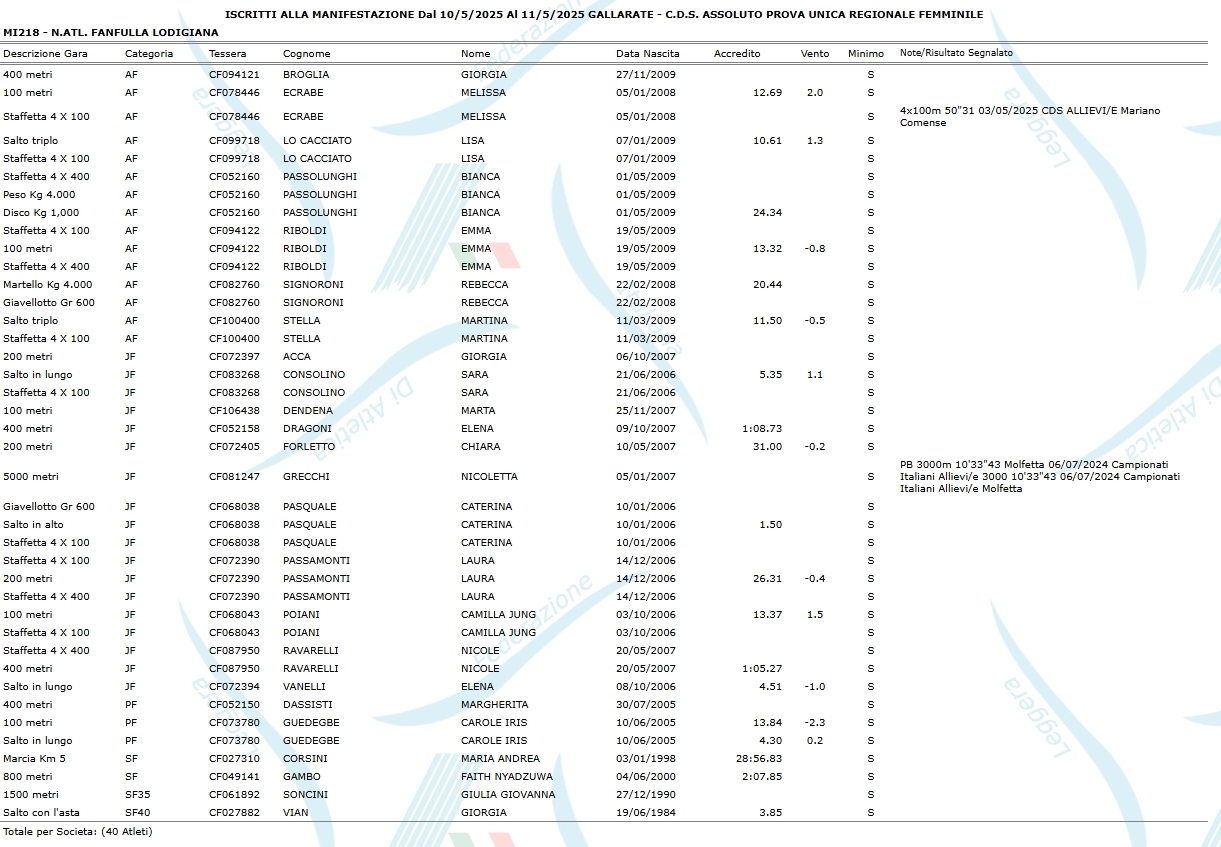Click the triple jump mark '10.61'

(767, 141)
